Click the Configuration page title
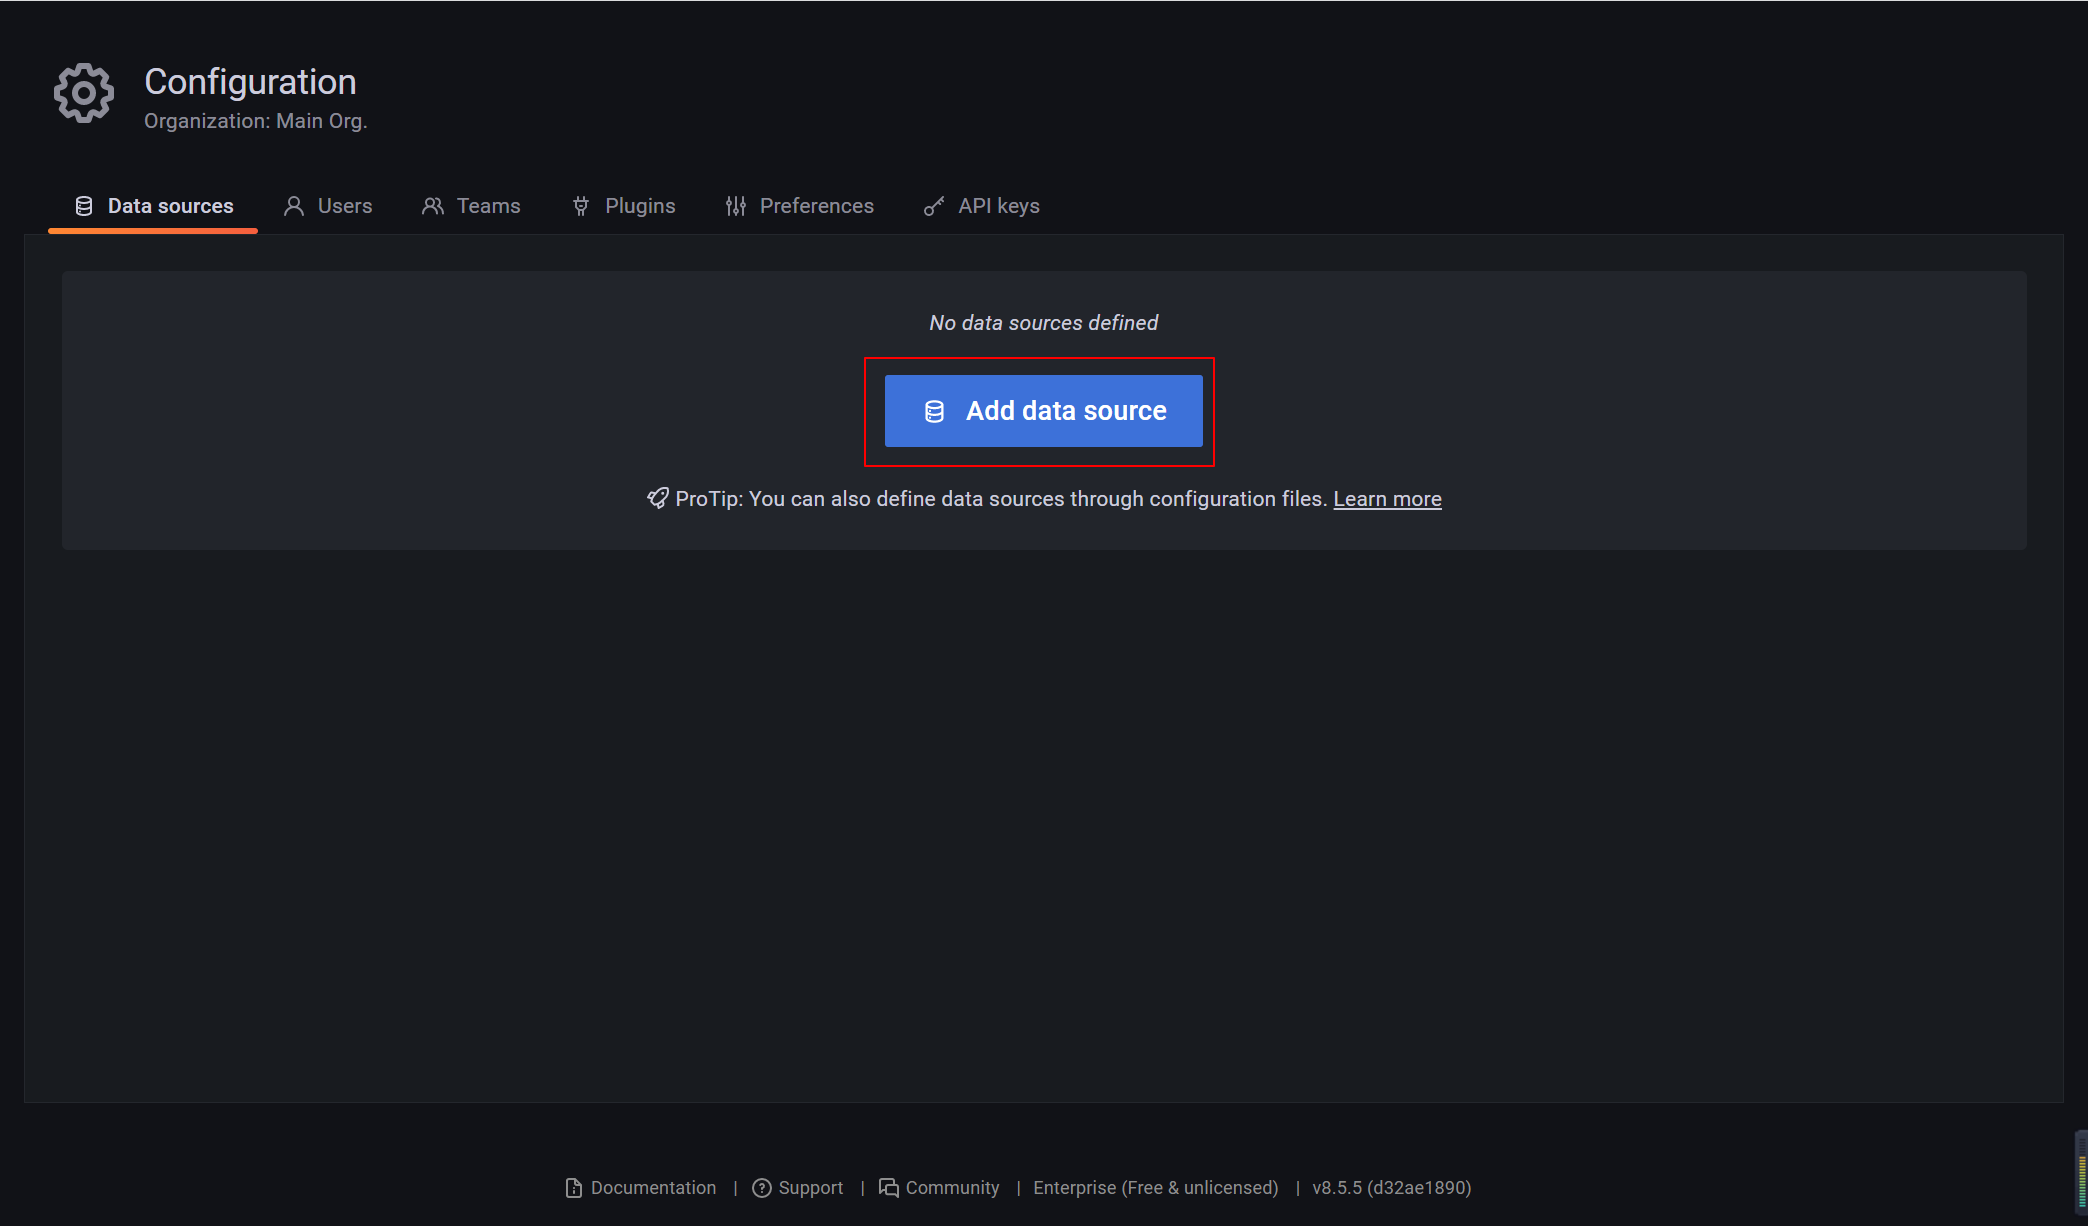2088x1226 pixels. coord(250,82)
